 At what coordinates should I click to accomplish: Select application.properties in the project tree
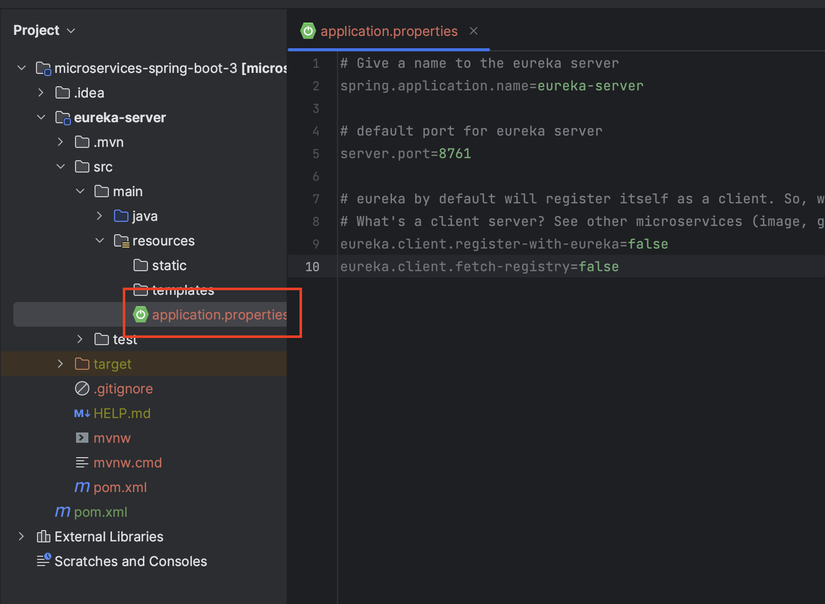211,313
